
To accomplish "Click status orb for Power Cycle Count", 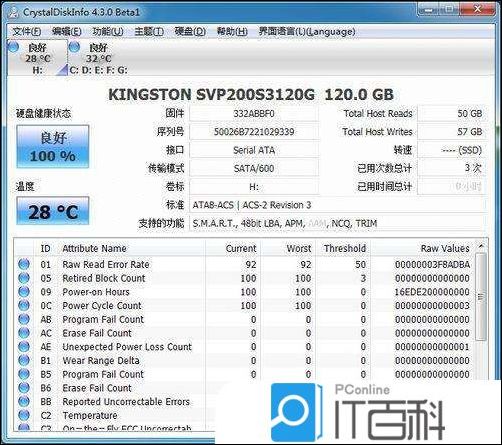I will (x=24, y=305).
